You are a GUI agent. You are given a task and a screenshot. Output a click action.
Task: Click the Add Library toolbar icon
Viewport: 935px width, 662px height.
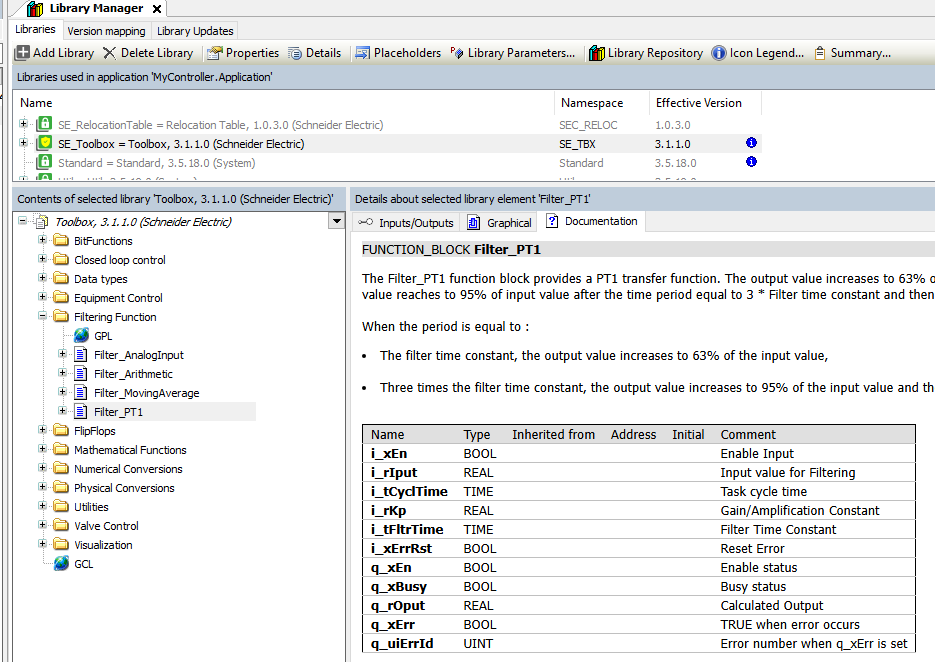click(x=22, y=53)
